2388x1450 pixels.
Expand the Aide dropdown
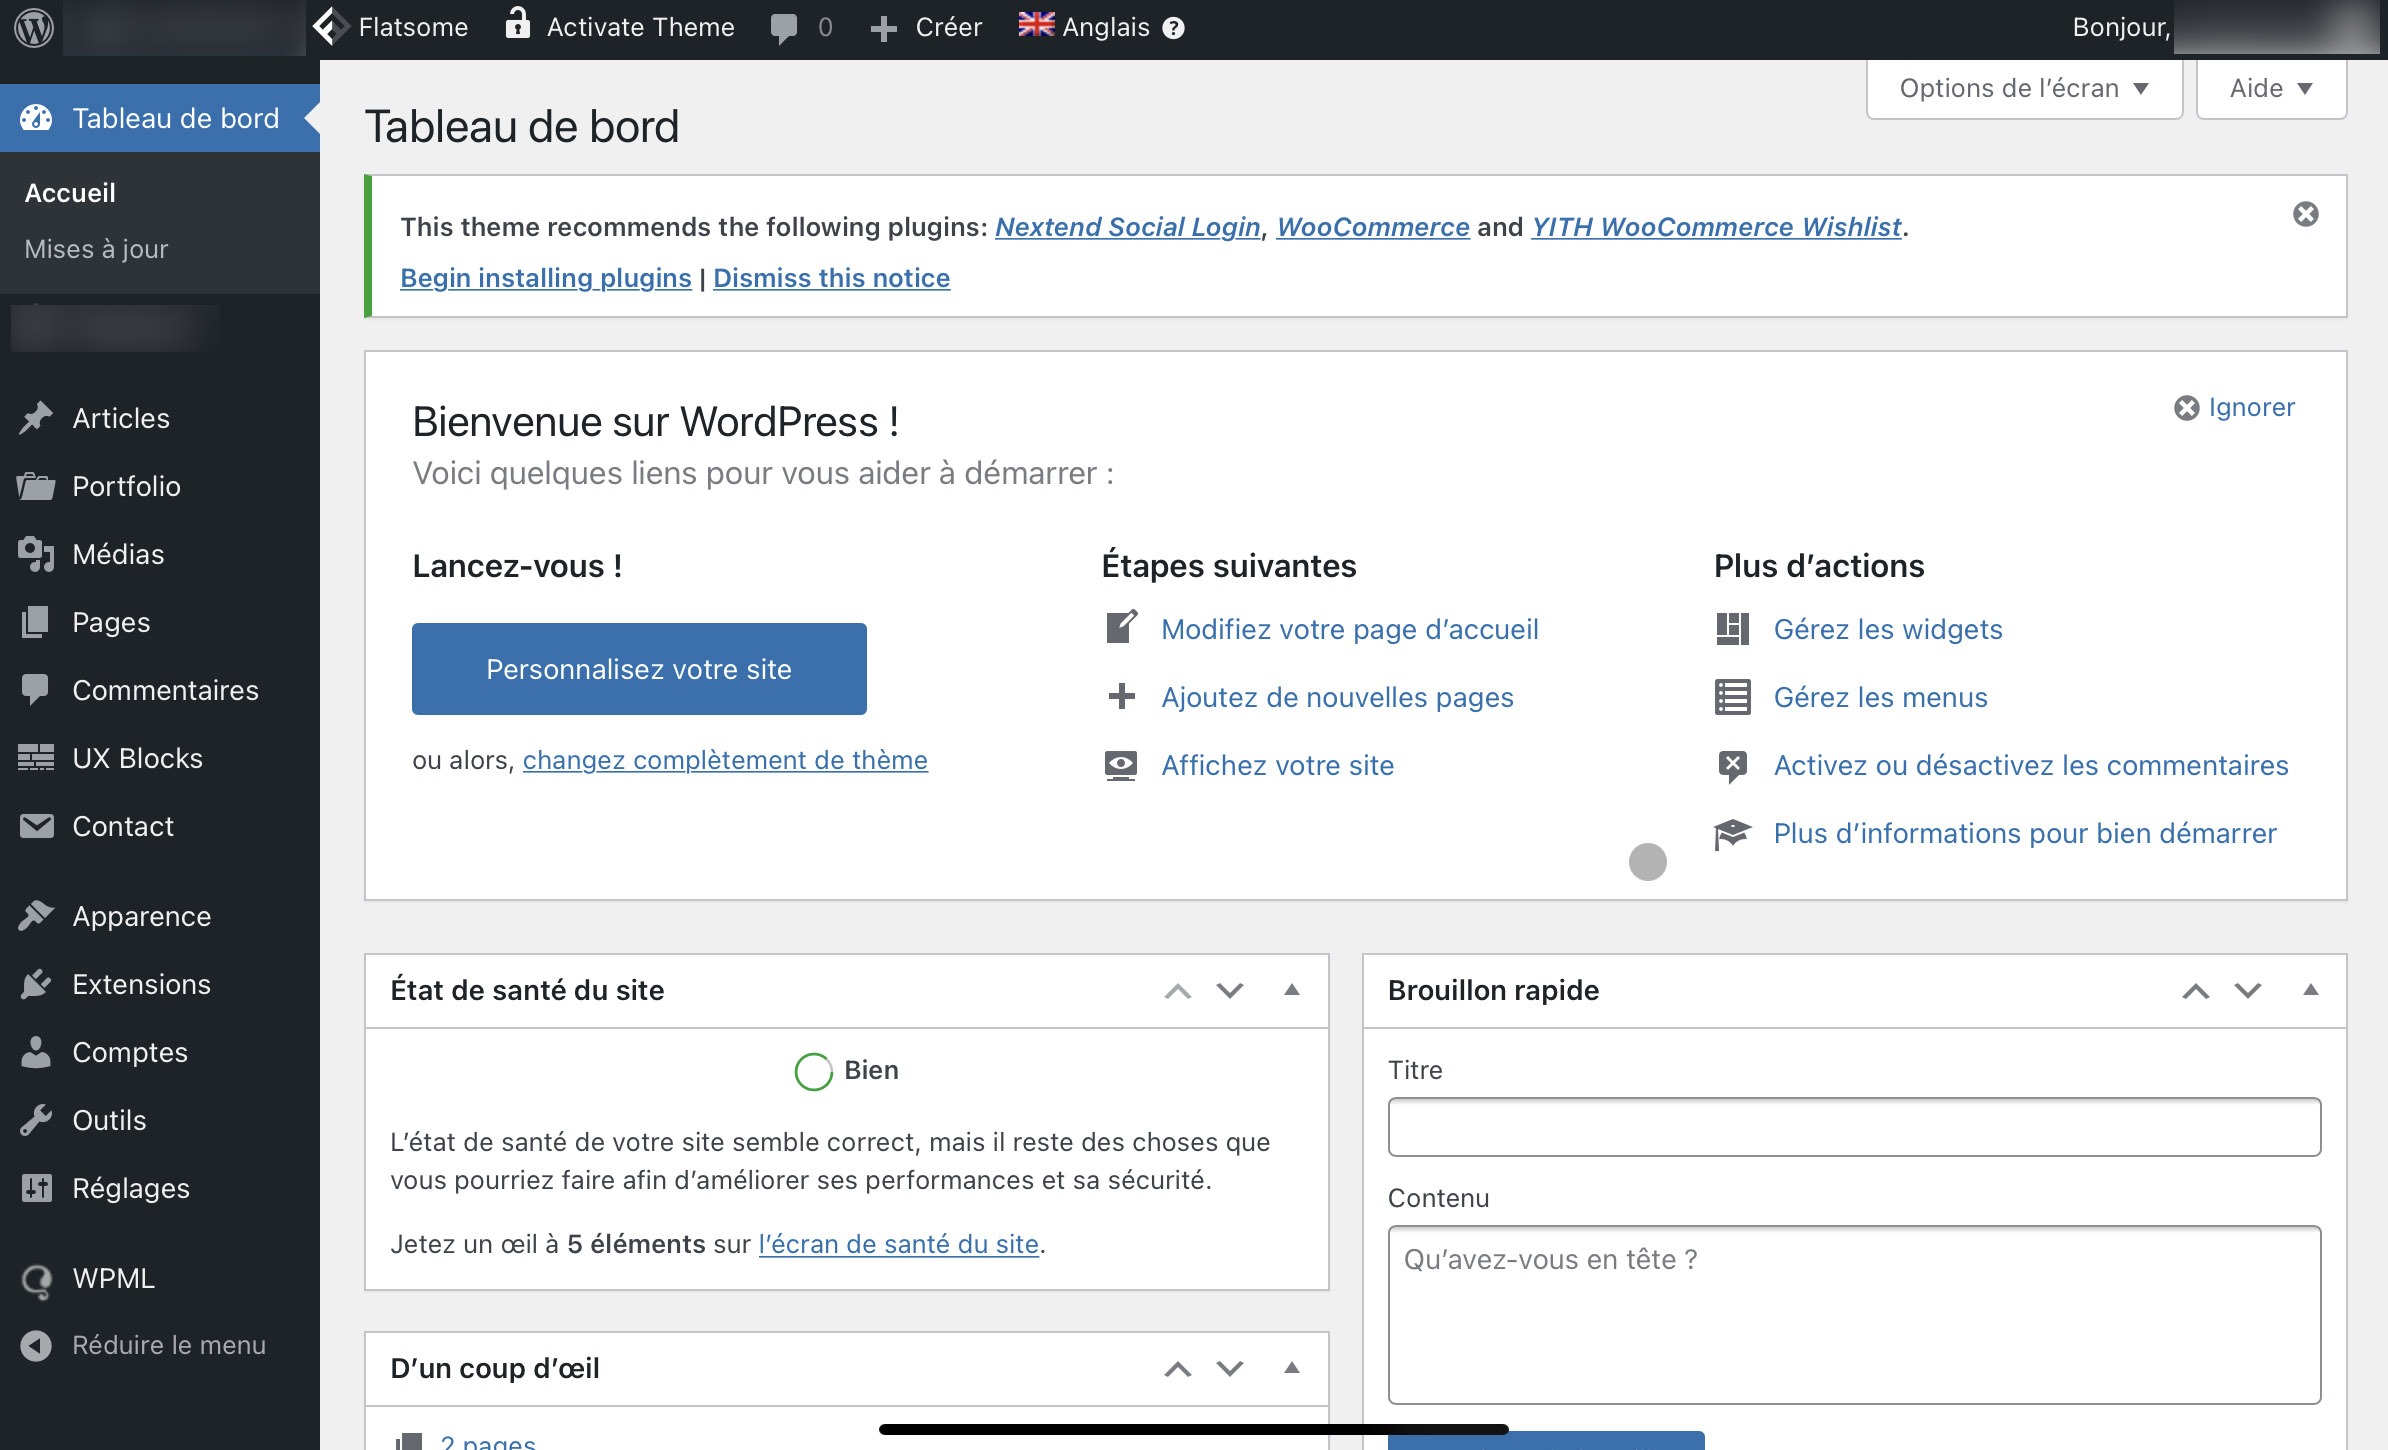tap(2271, 88)
